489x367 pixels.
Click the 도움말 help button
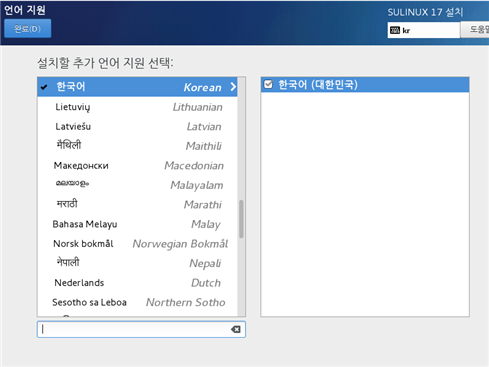[475, 30]
